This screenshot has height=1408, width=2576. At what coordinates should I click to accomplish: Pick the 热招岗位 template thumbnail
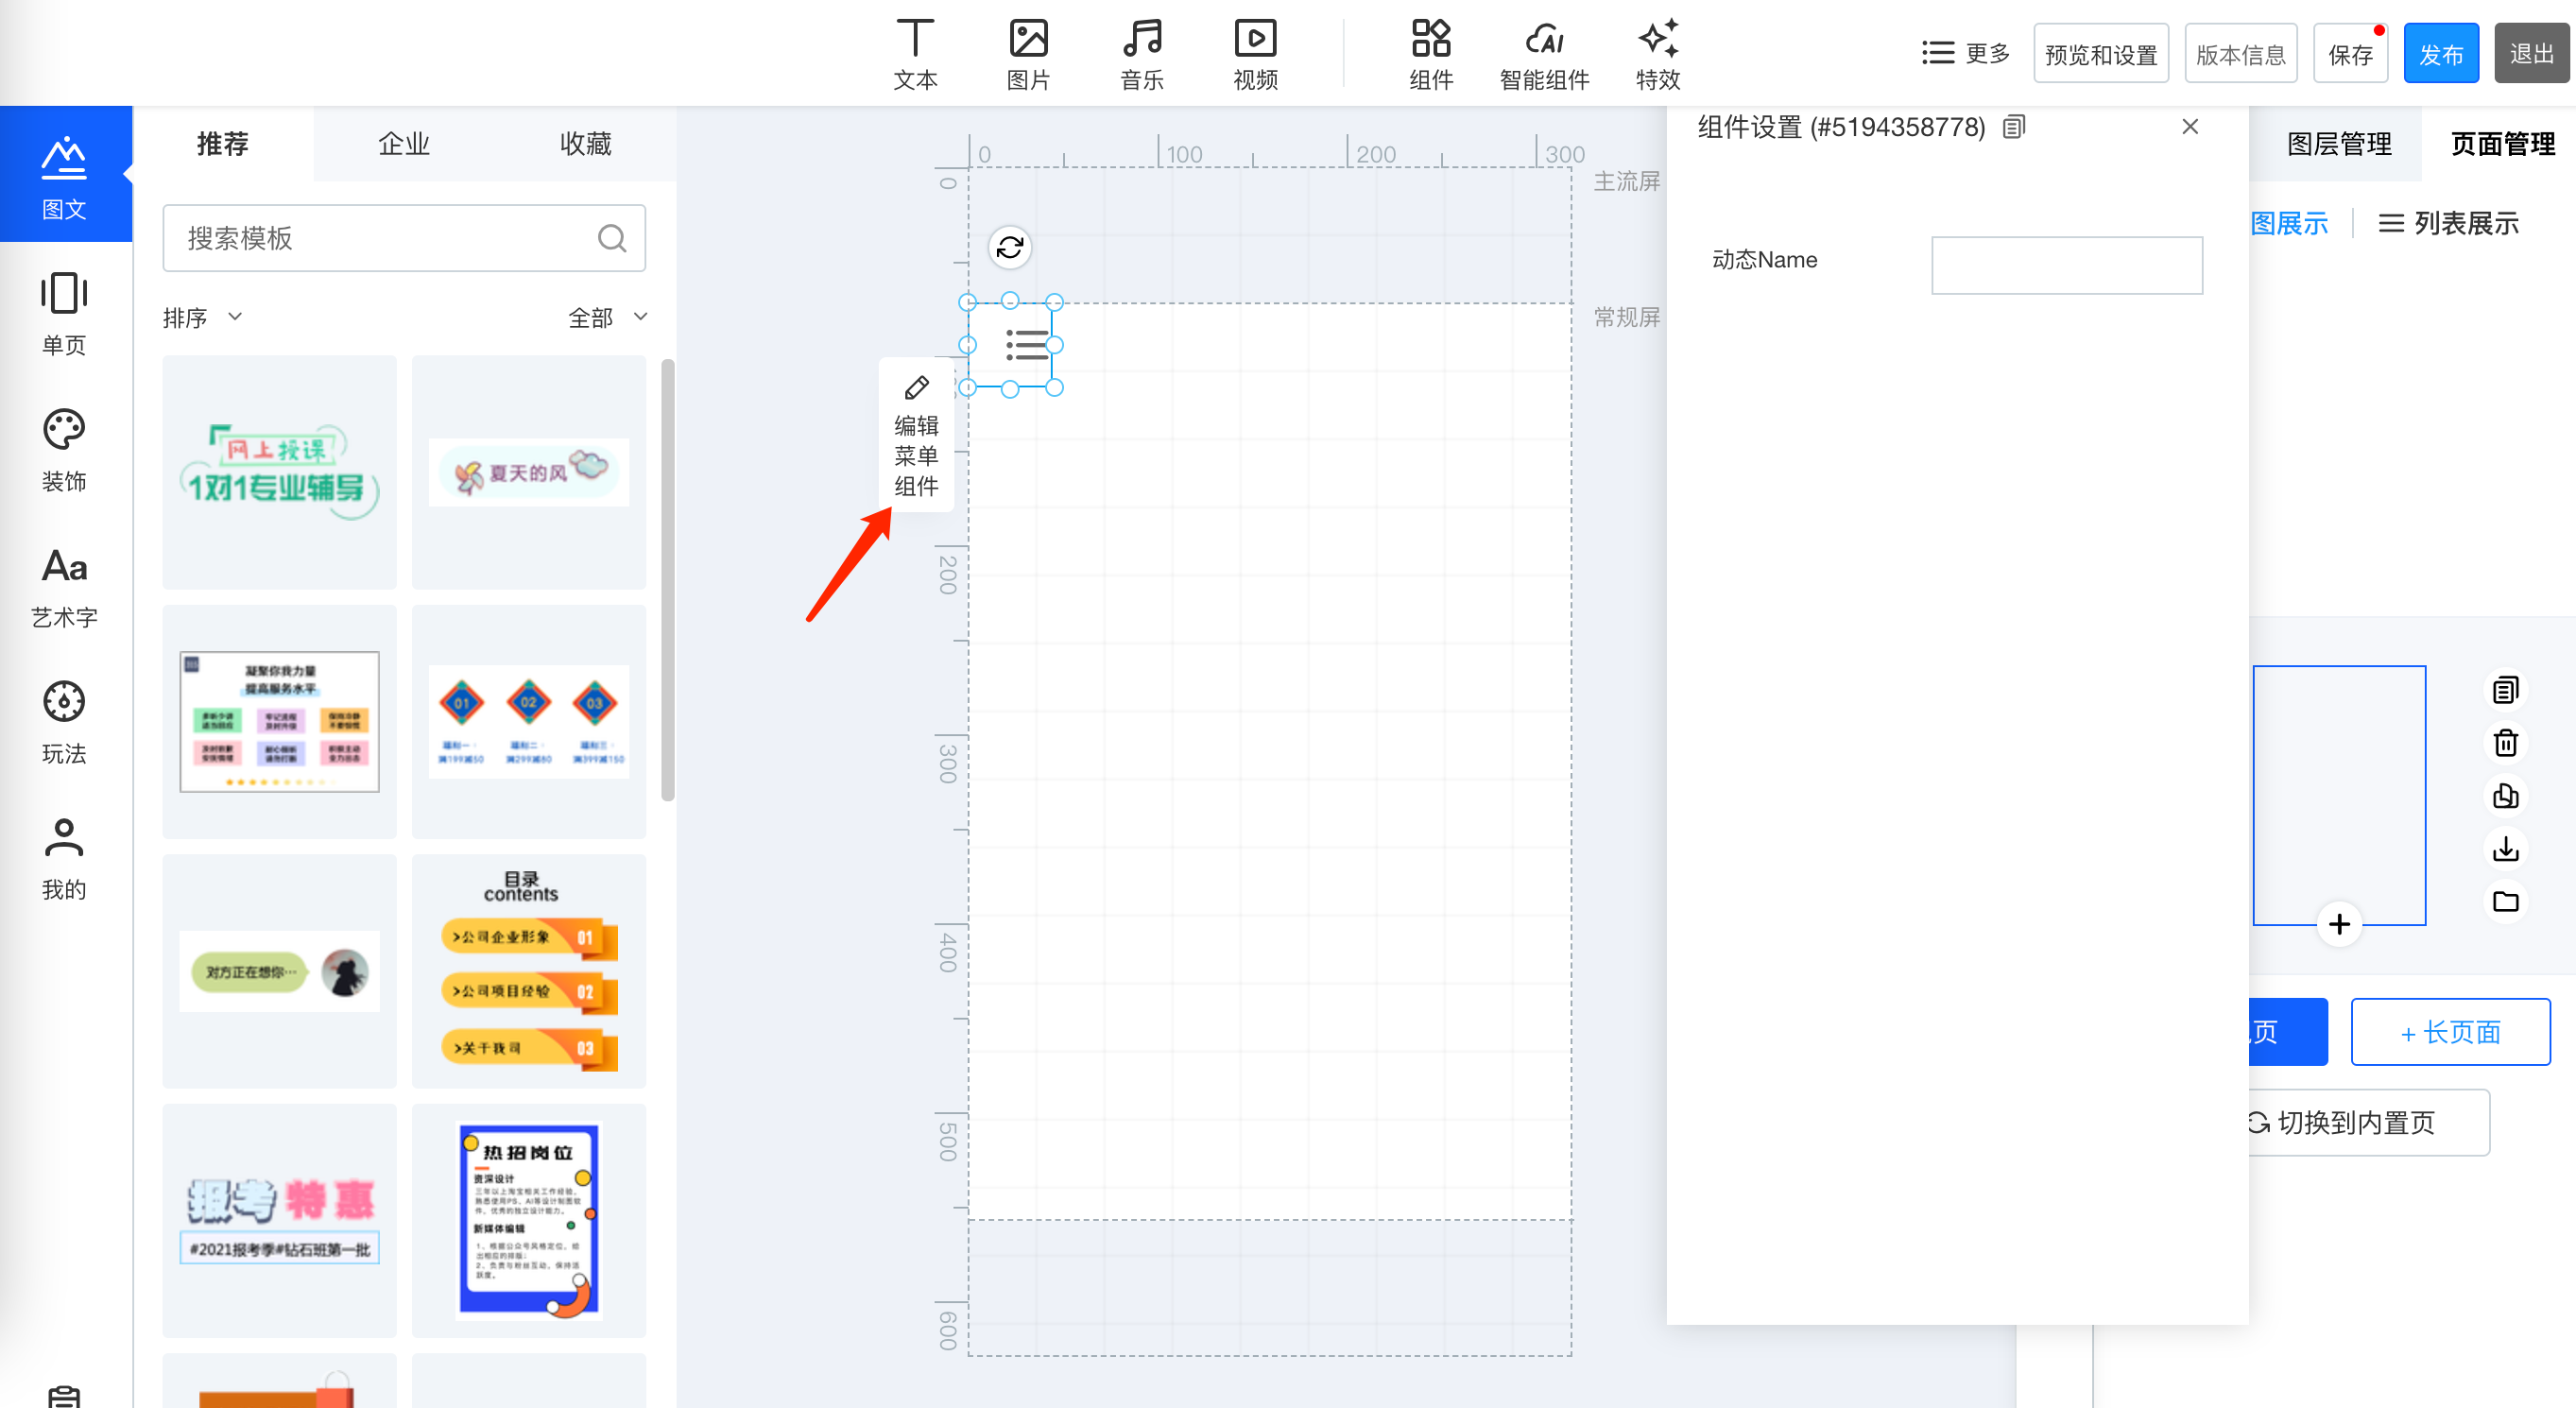(529, 1220)
